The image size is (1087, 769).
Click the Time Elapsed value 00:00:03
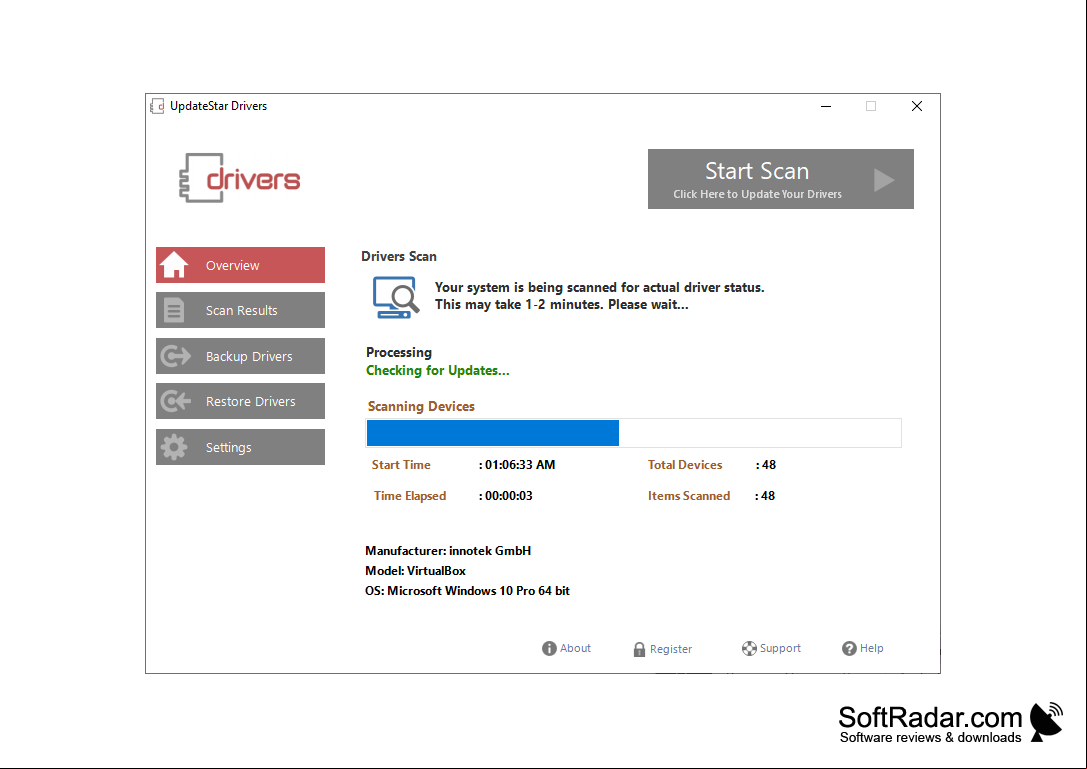pos(508,496)
